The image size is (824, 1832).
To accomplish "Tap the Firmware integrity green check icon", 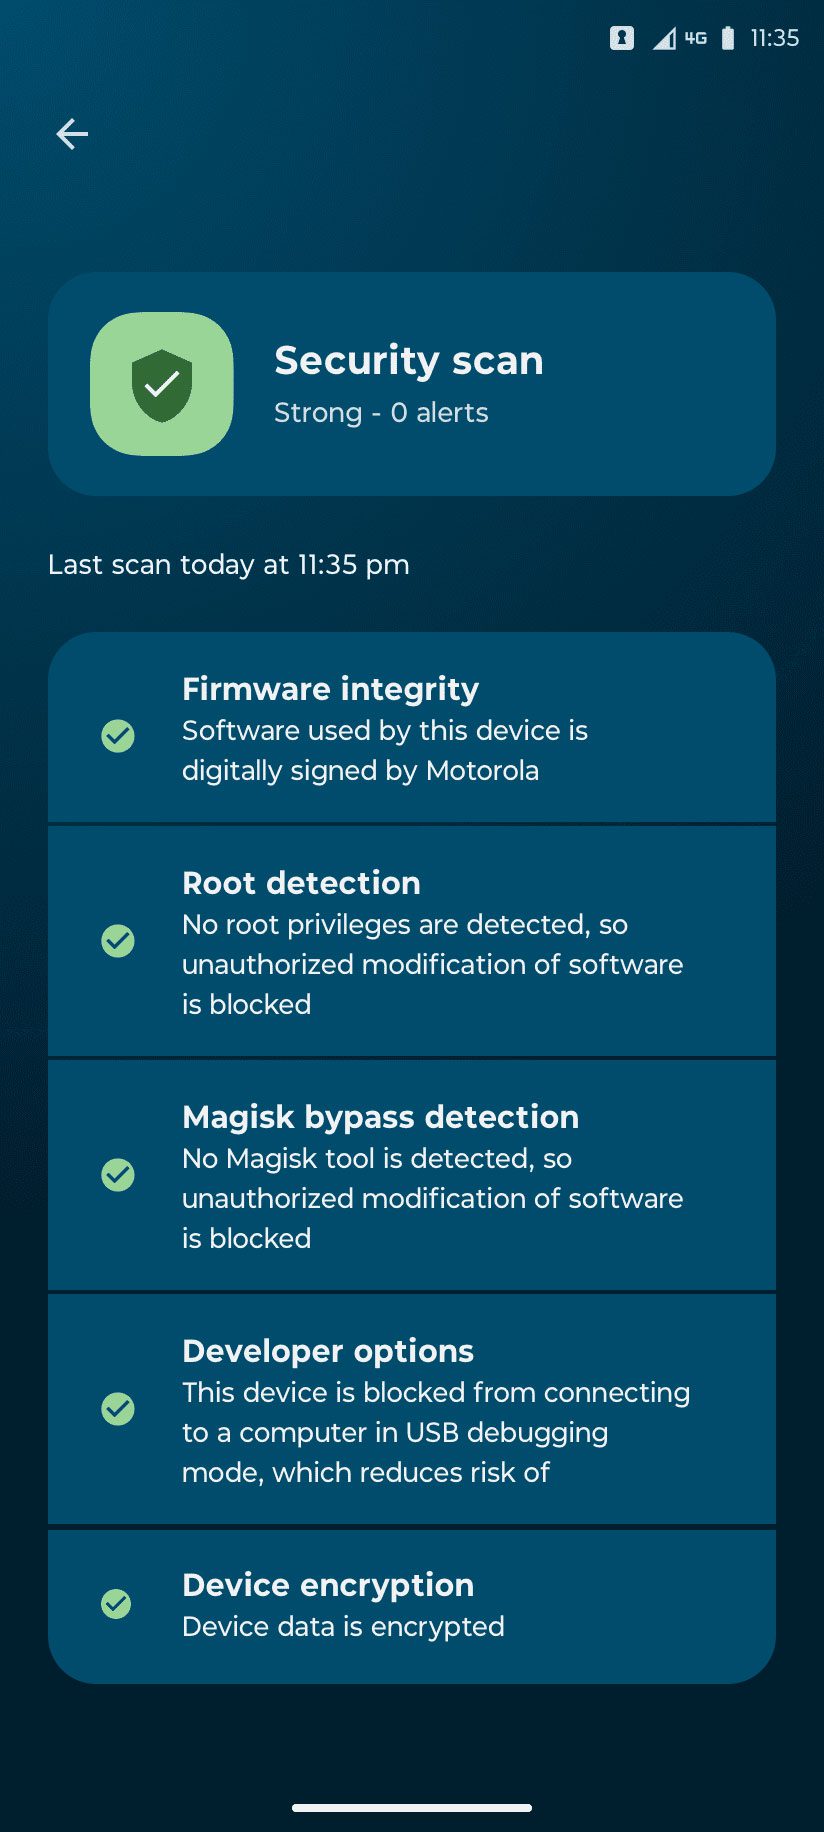I will [x=118, y=736].
